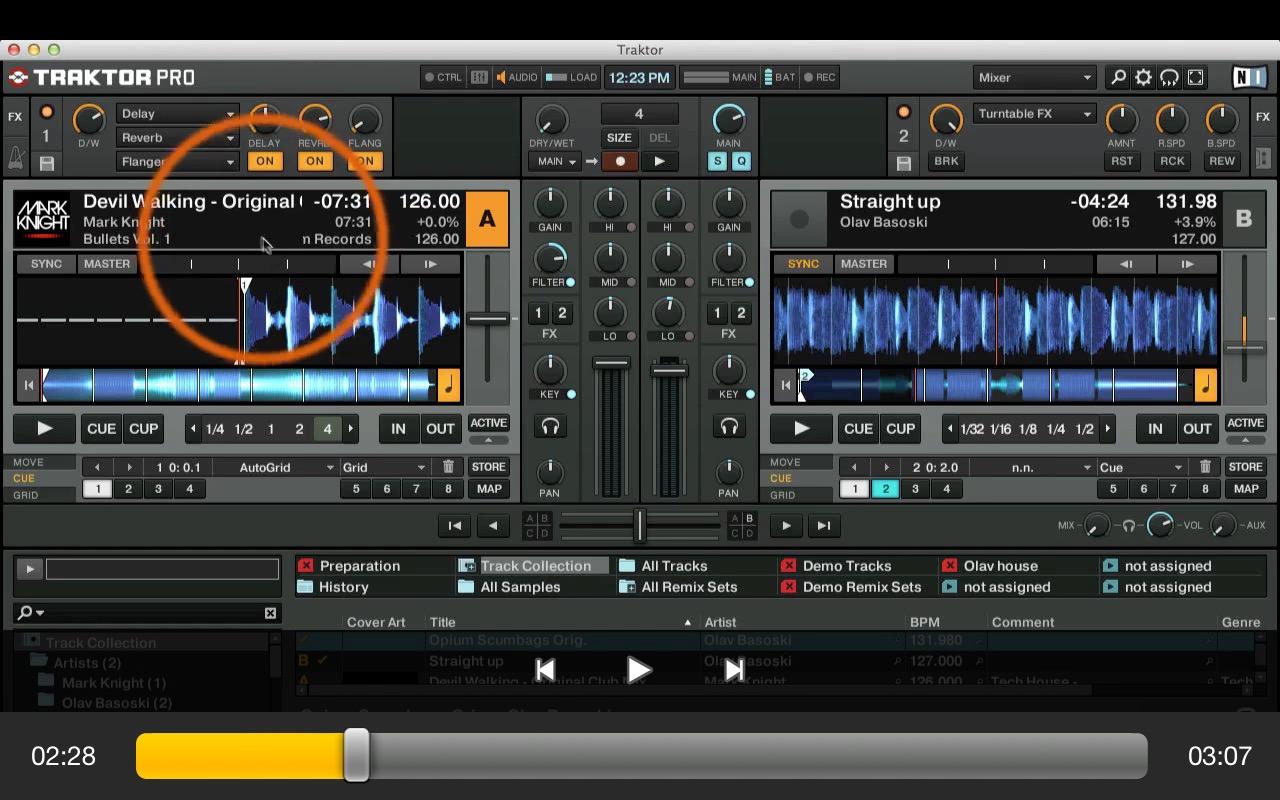Toggle FX unit 1 power button

46,112
